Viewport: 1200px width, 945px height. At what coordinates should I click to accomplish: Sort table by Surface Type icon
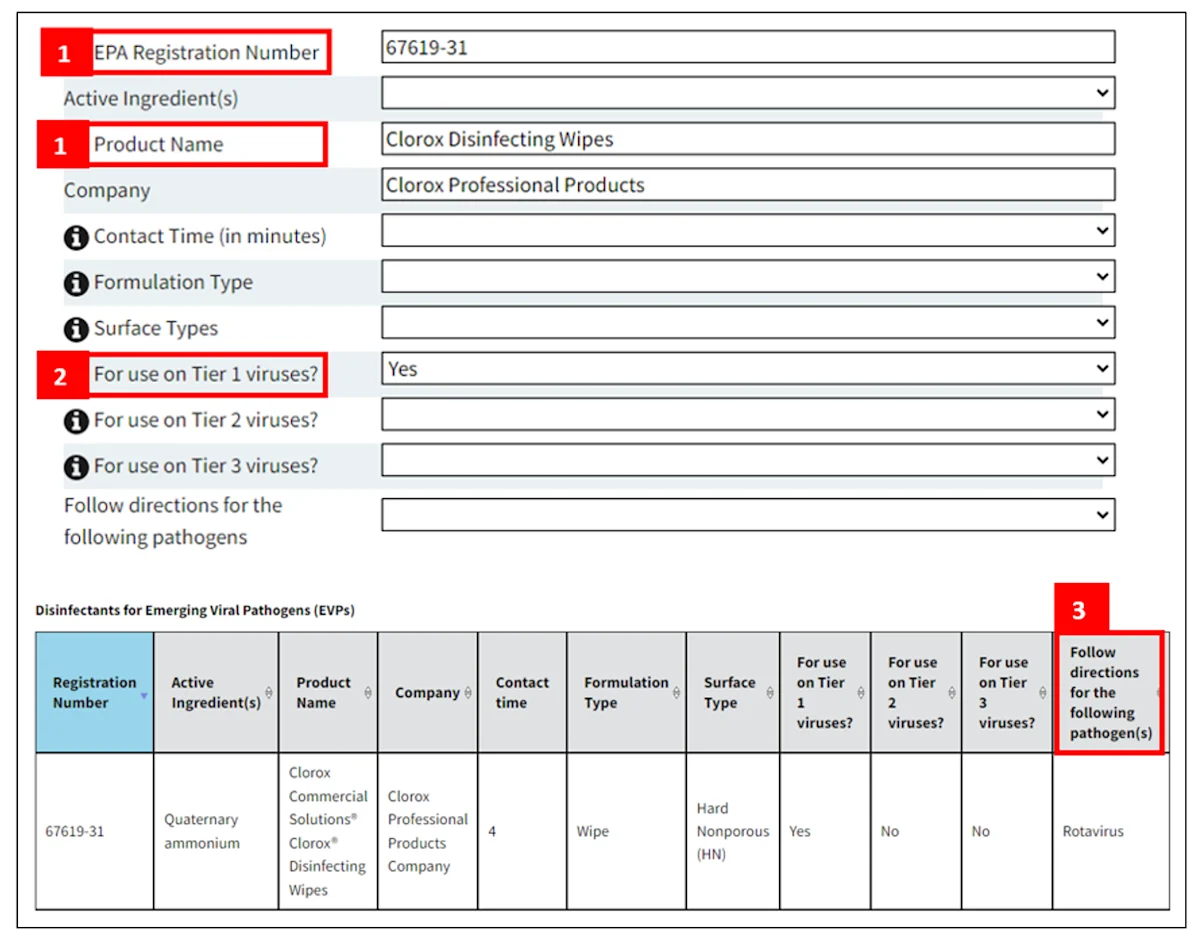click(770, 693)
